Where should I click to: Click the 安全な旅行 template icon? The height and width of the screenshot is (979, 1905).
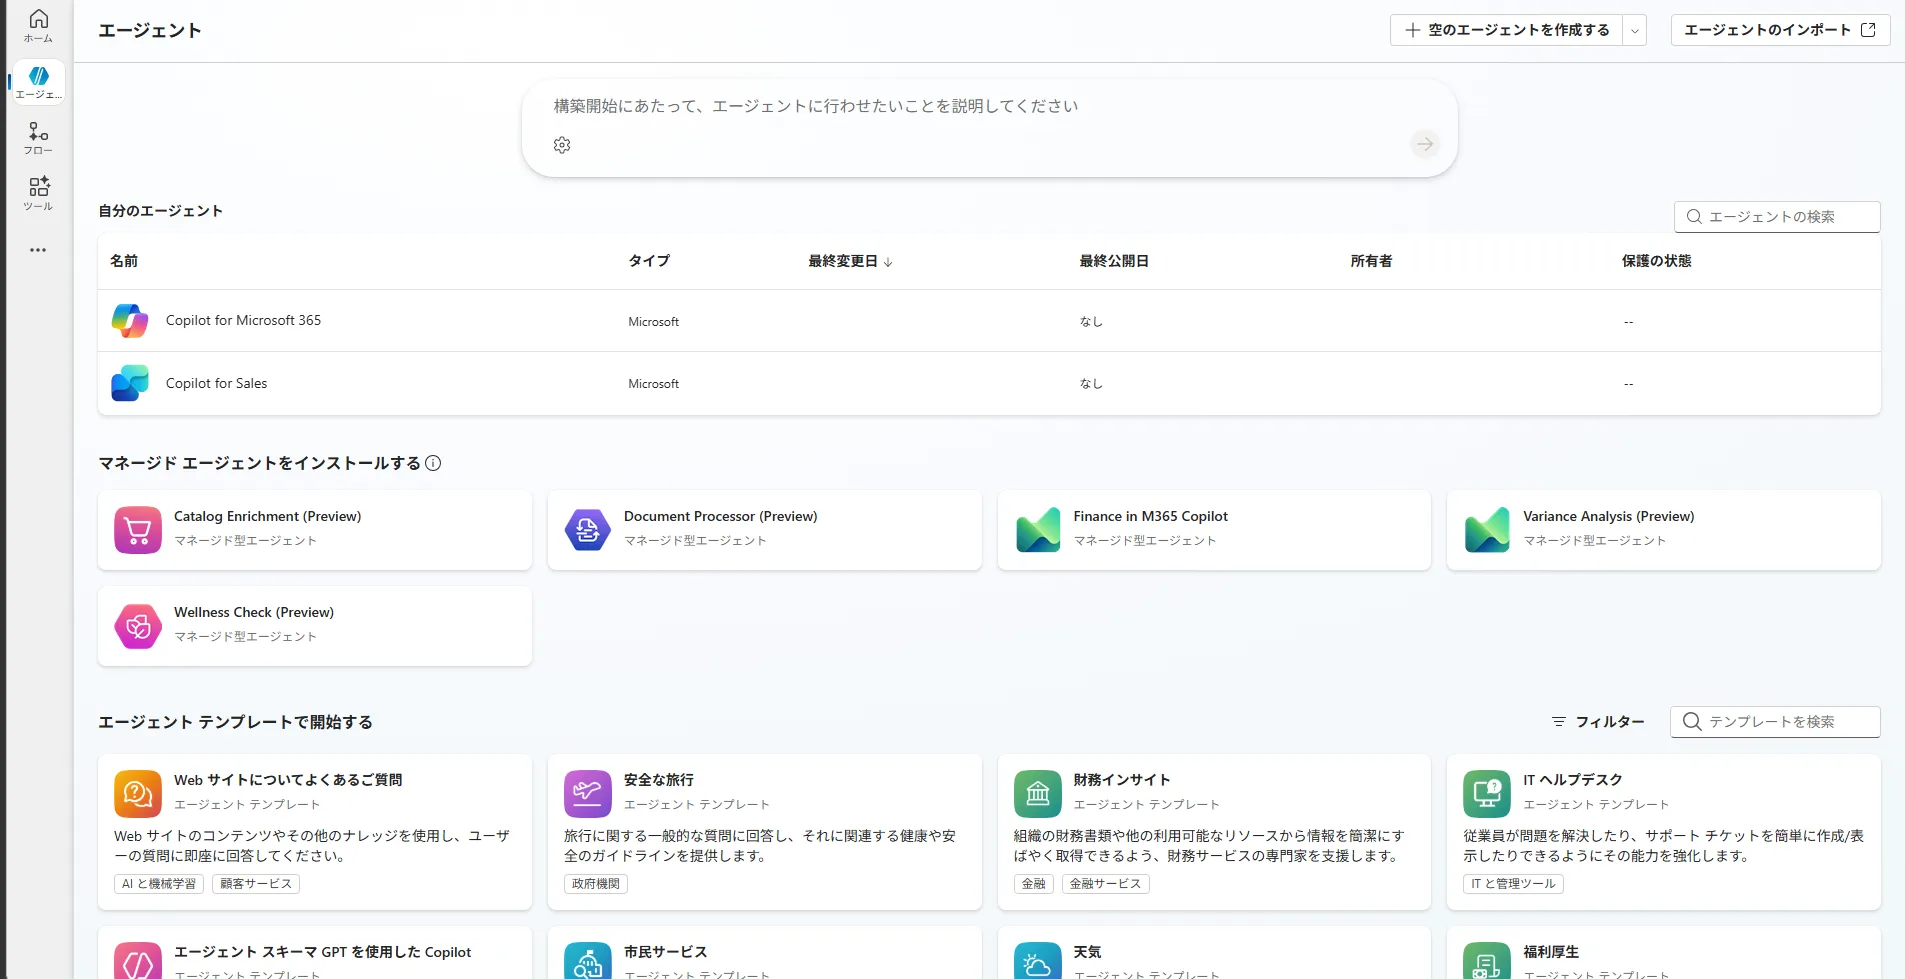click(588, 794)
